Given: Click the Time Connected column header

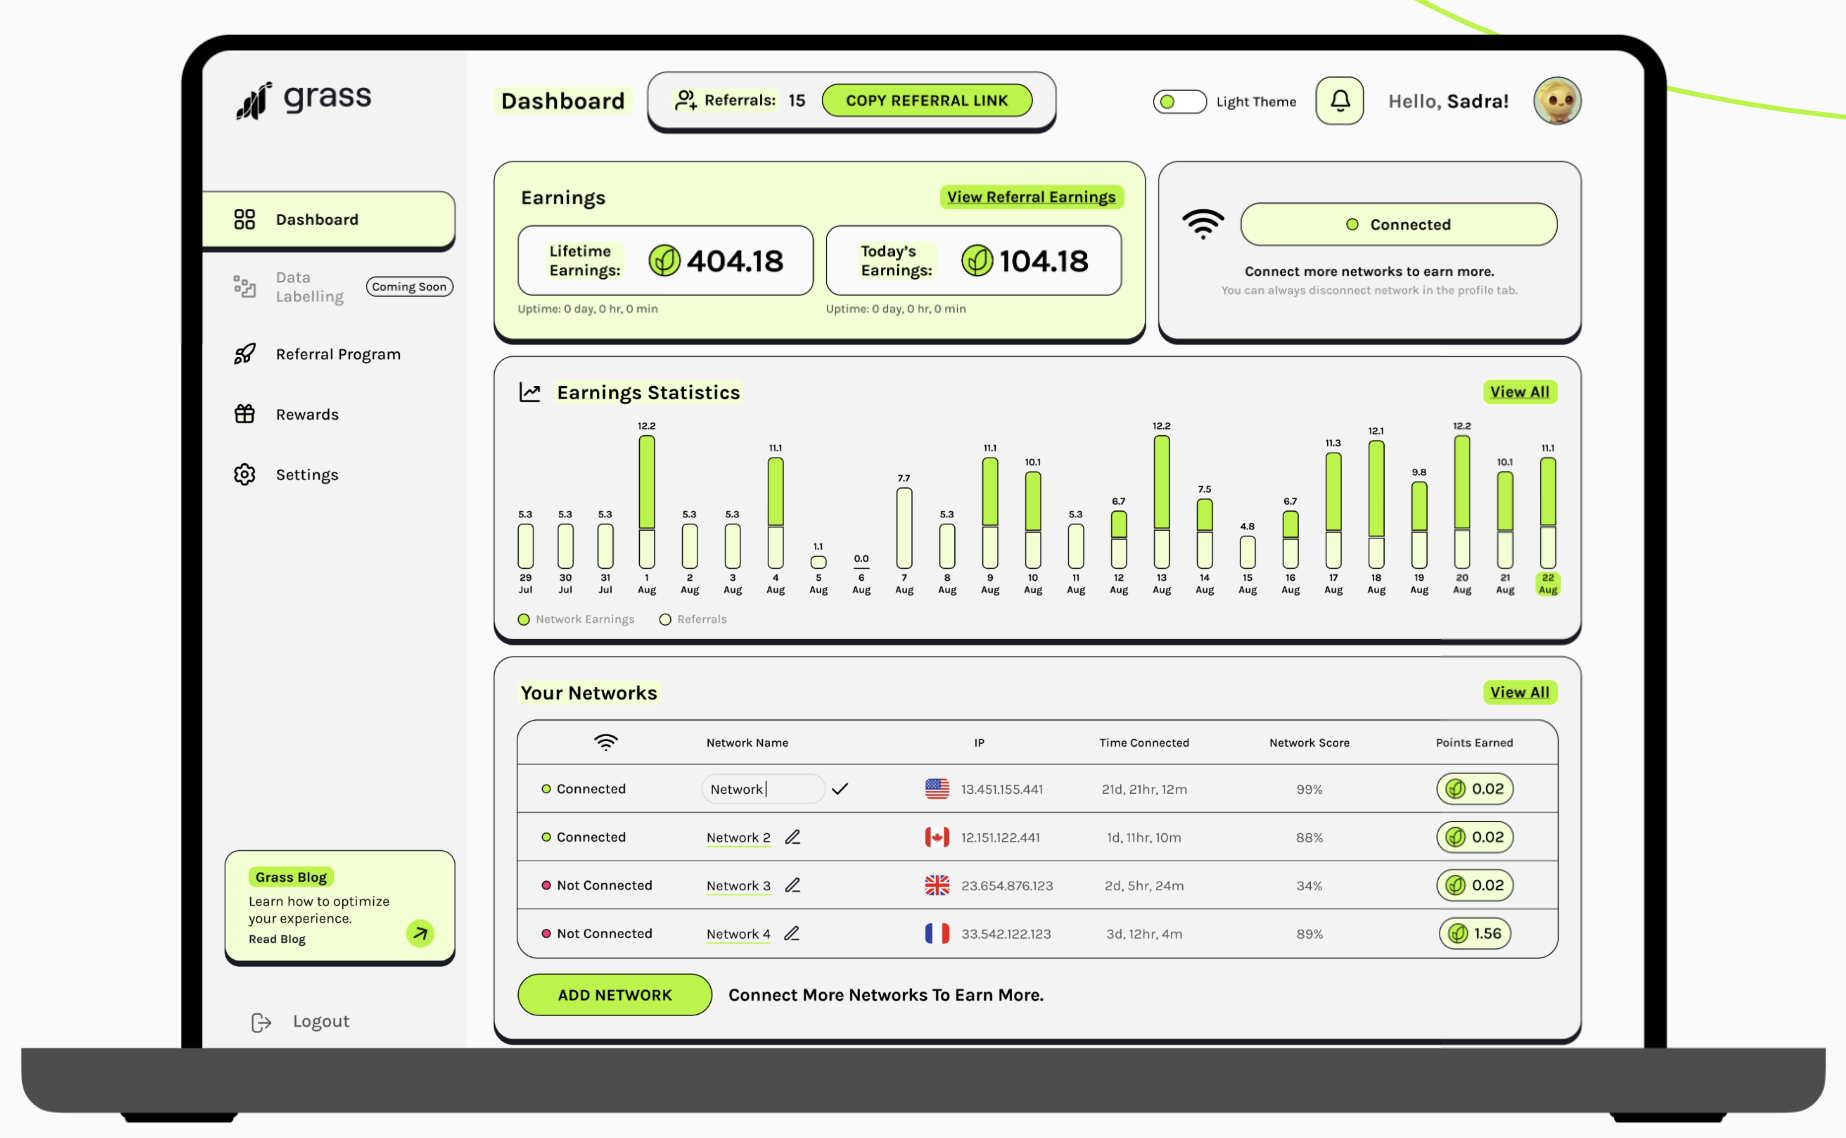Looking at the screenshot, I should (x=1144, y=743).
